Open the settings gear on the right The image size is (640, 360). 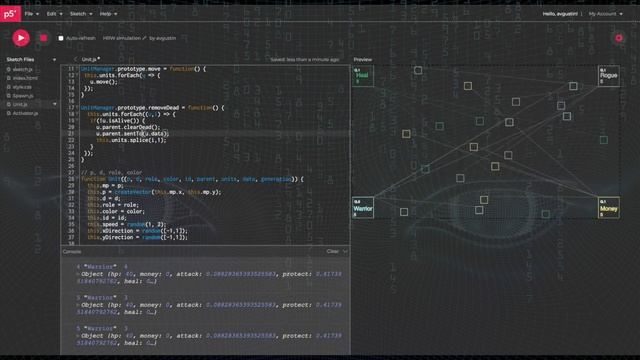coord(619,38)
